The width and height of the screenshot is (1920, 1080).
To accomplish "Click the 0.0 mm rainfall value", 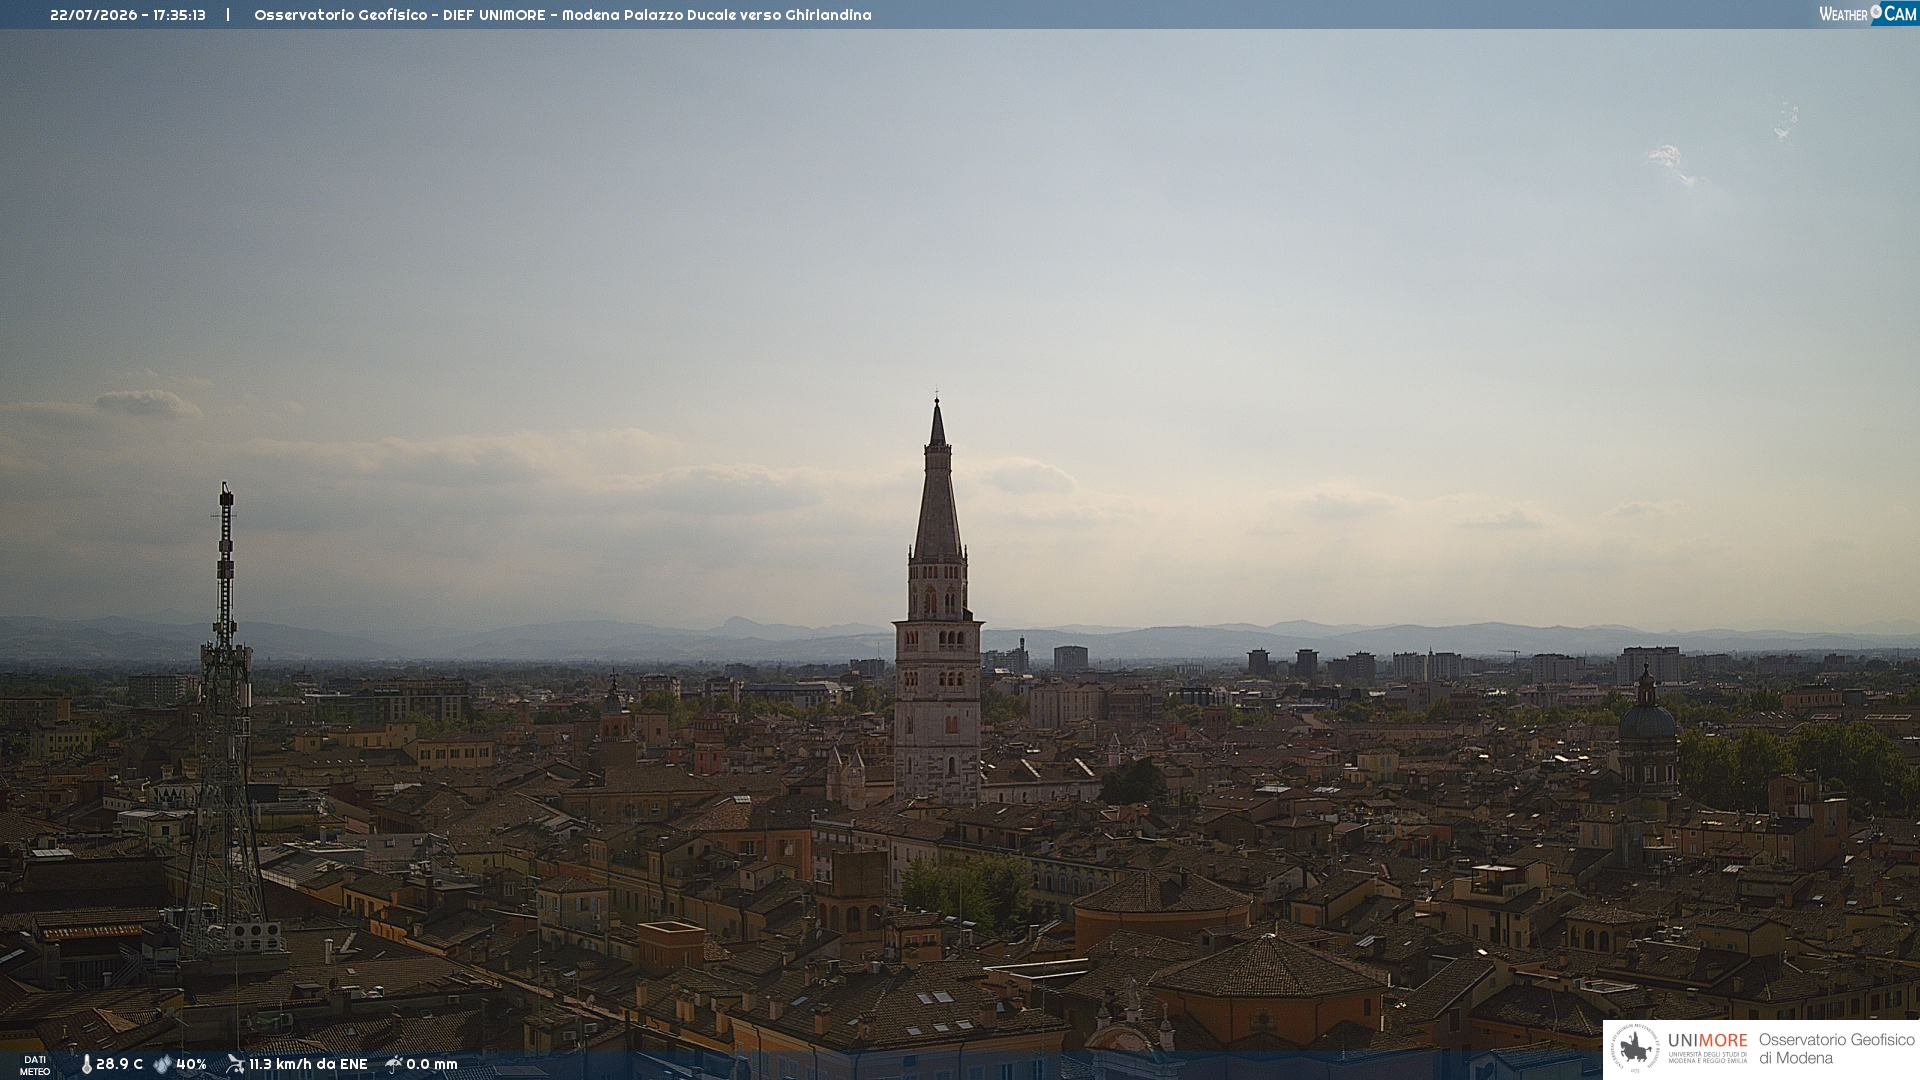I will point(432,1065).
